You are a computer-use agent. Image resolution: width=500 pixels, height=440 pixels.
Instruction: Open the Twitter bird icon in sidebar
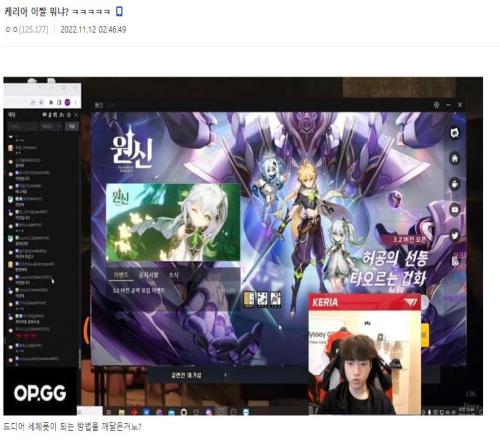[x=455, y=236]
